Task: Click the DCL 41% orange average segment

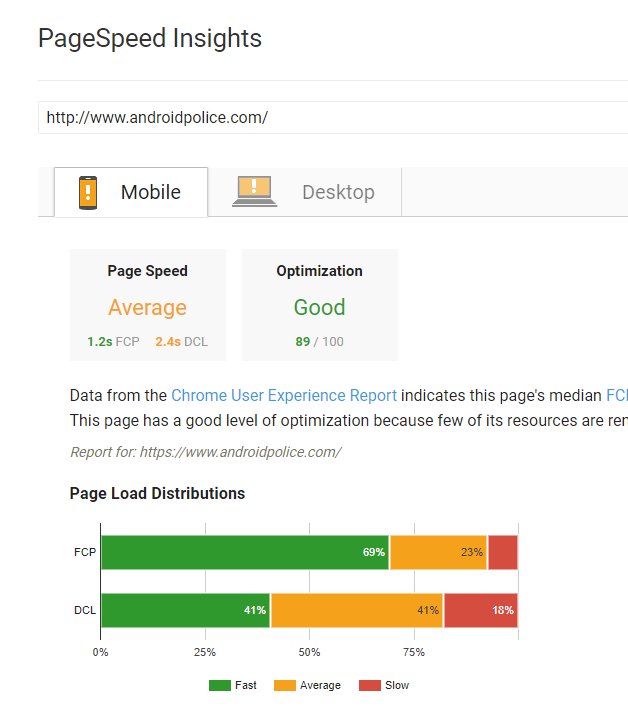Action: tap(356, 610)
